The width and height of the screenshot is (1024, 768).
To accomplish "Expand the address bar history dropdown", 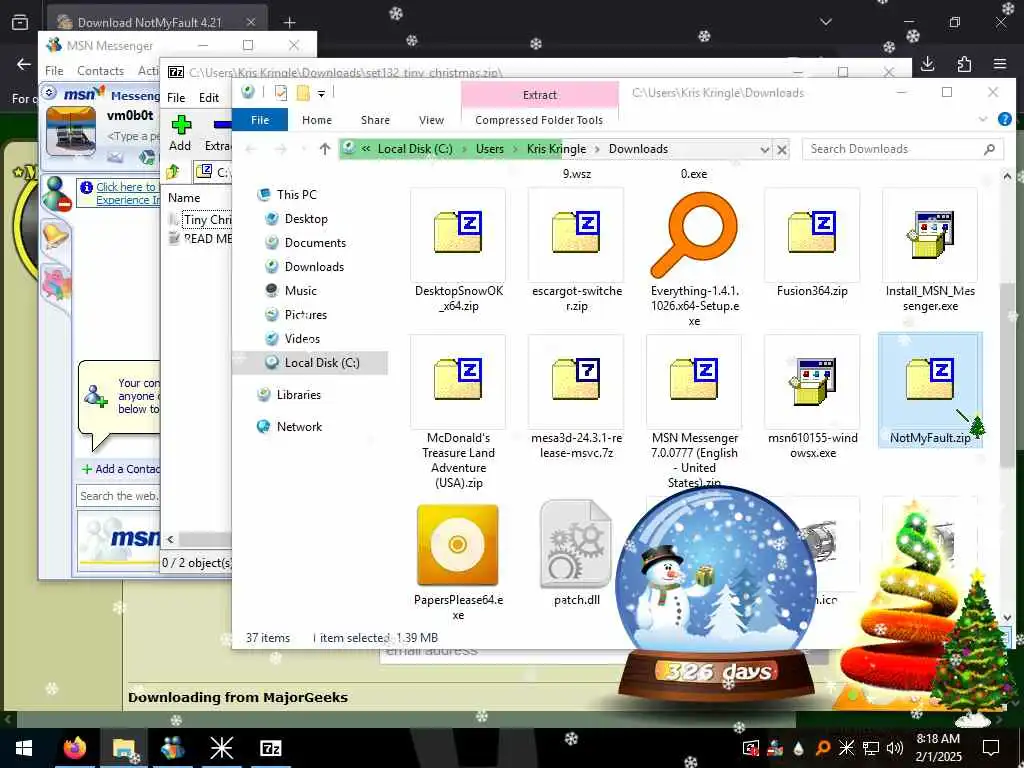I will click(765, 150).
